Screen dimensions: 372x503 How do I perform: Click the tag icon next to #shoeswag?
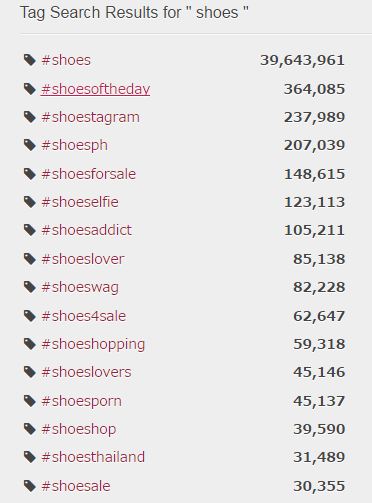pyautogui.click(x=30, y=287)
